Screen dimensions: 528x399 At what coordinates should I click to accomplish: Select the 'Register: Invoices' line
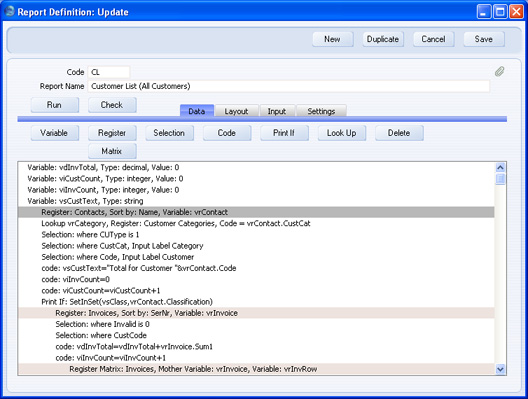tap(256, 313)
